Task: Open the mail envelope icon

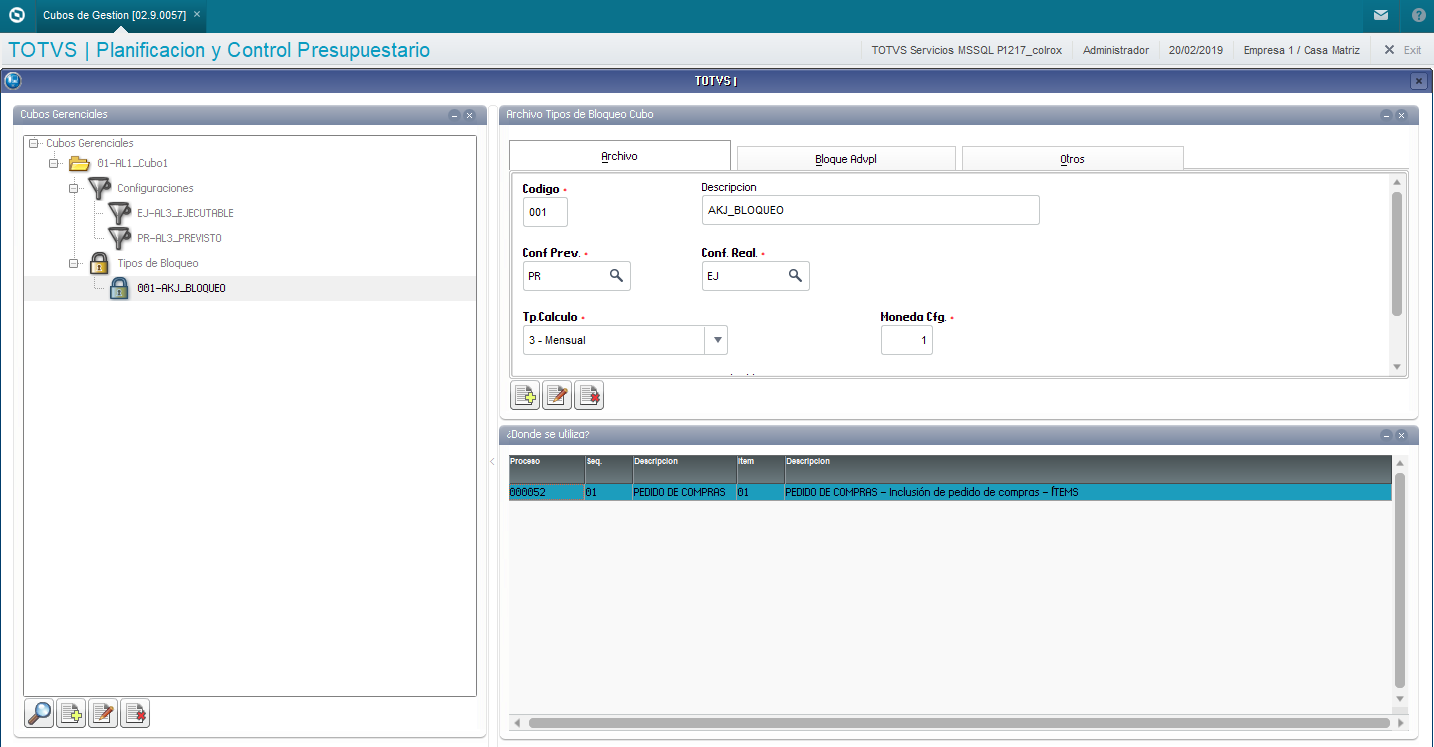Action: 1381,15
